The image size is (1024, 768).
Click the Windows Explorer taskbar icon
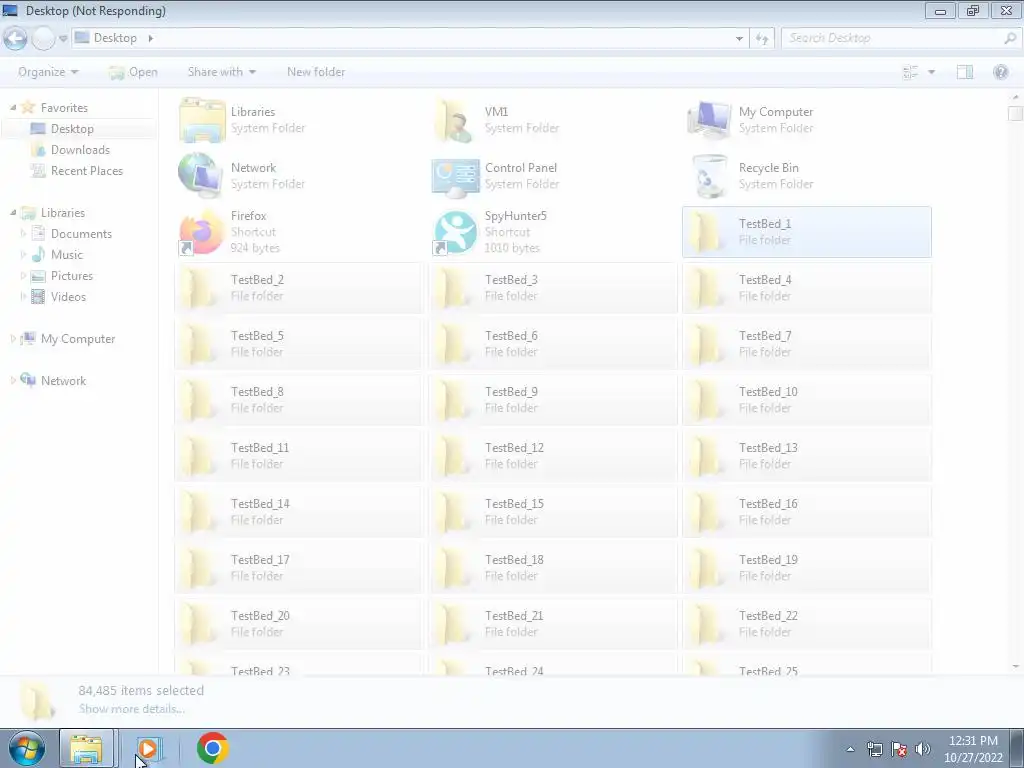[x=87, y=748]
